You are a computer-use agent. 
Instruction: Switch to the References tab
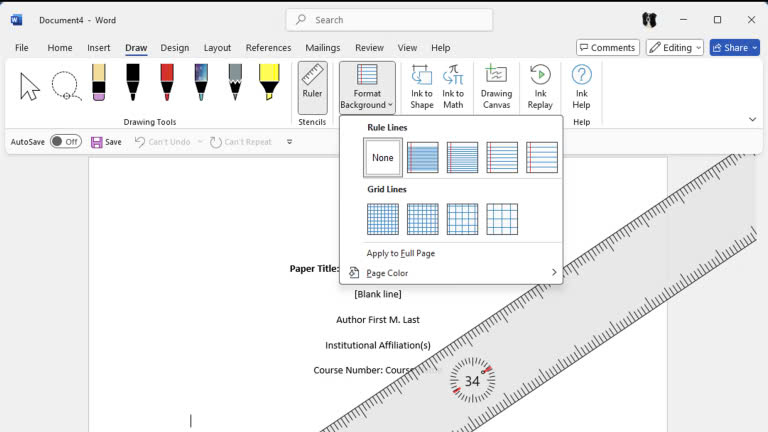pos(268,48)
